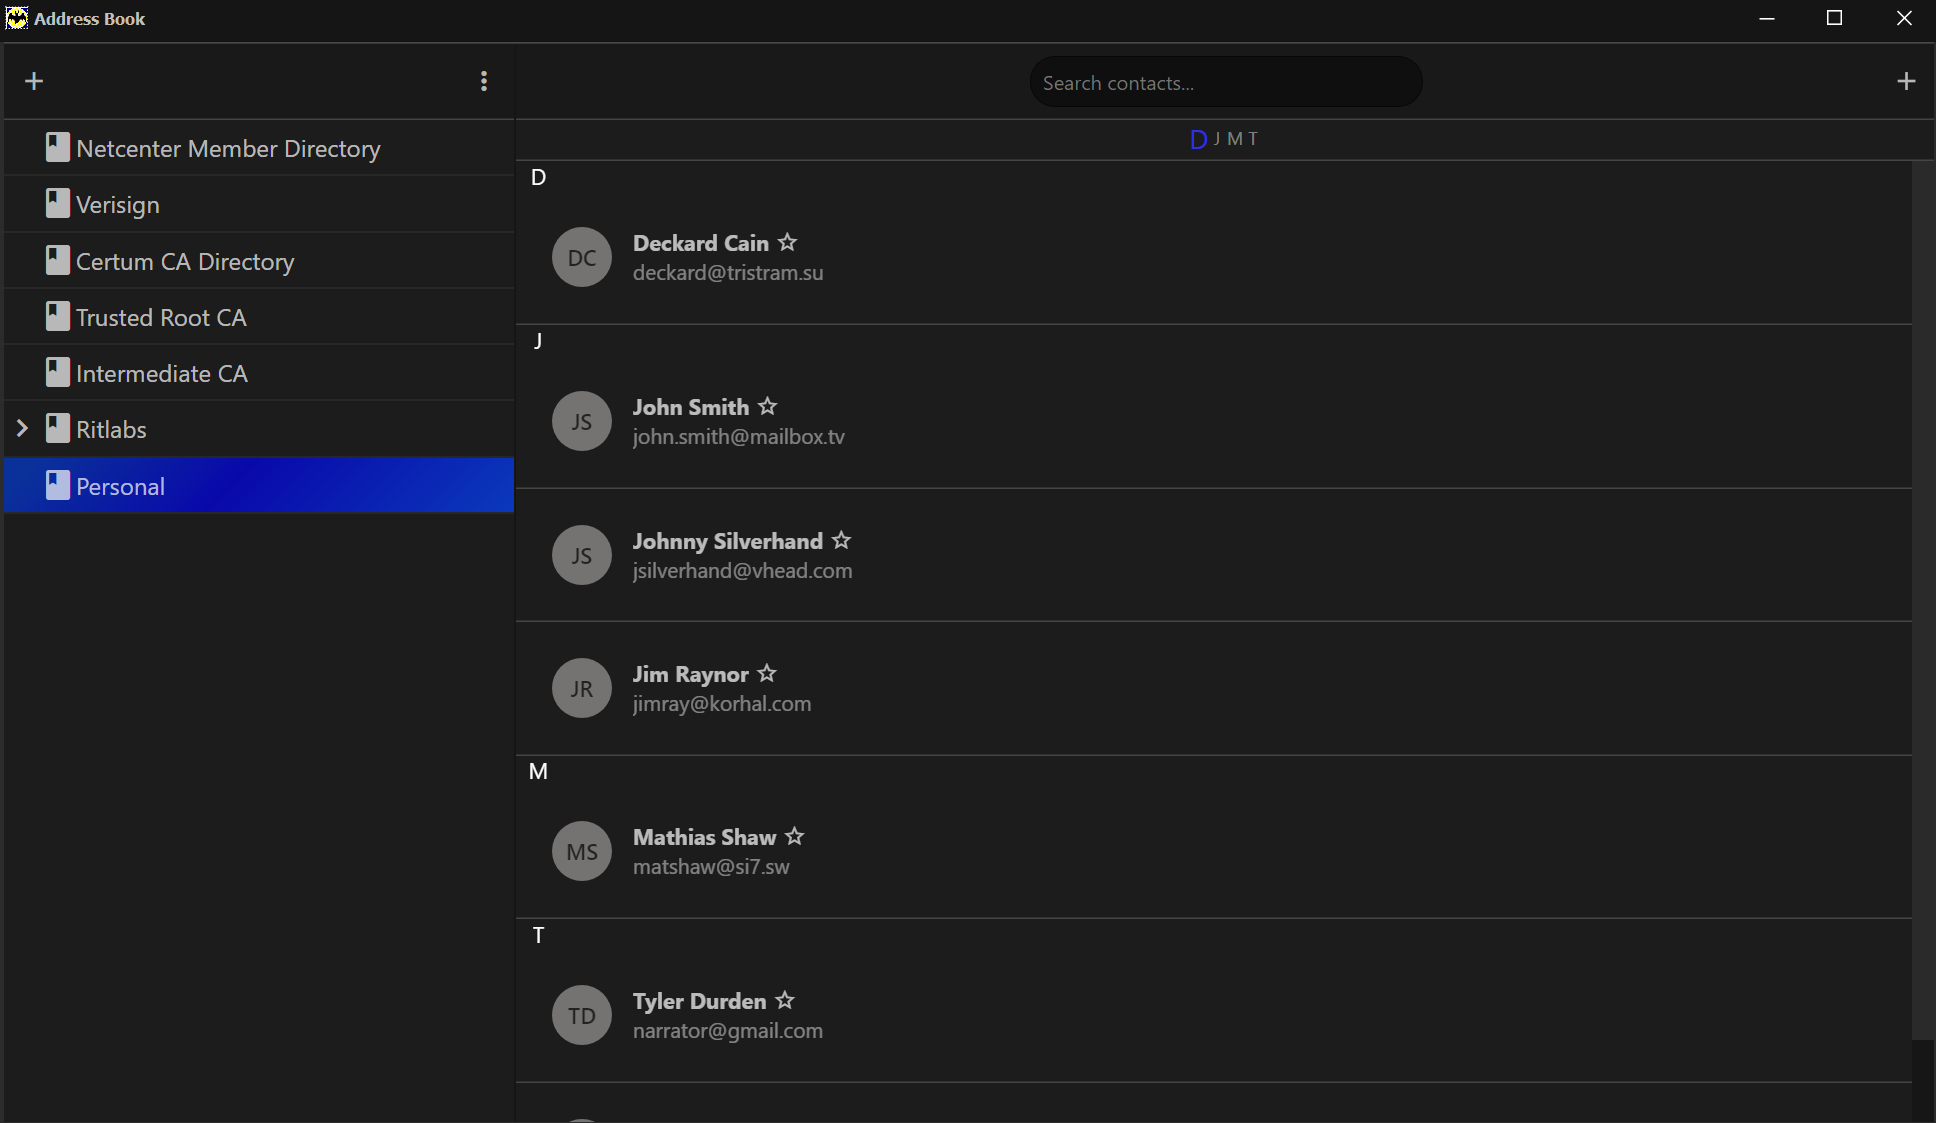Toggle favorite star for Tyler Durden
Screen dimensions: 1936x1123
785,1000
